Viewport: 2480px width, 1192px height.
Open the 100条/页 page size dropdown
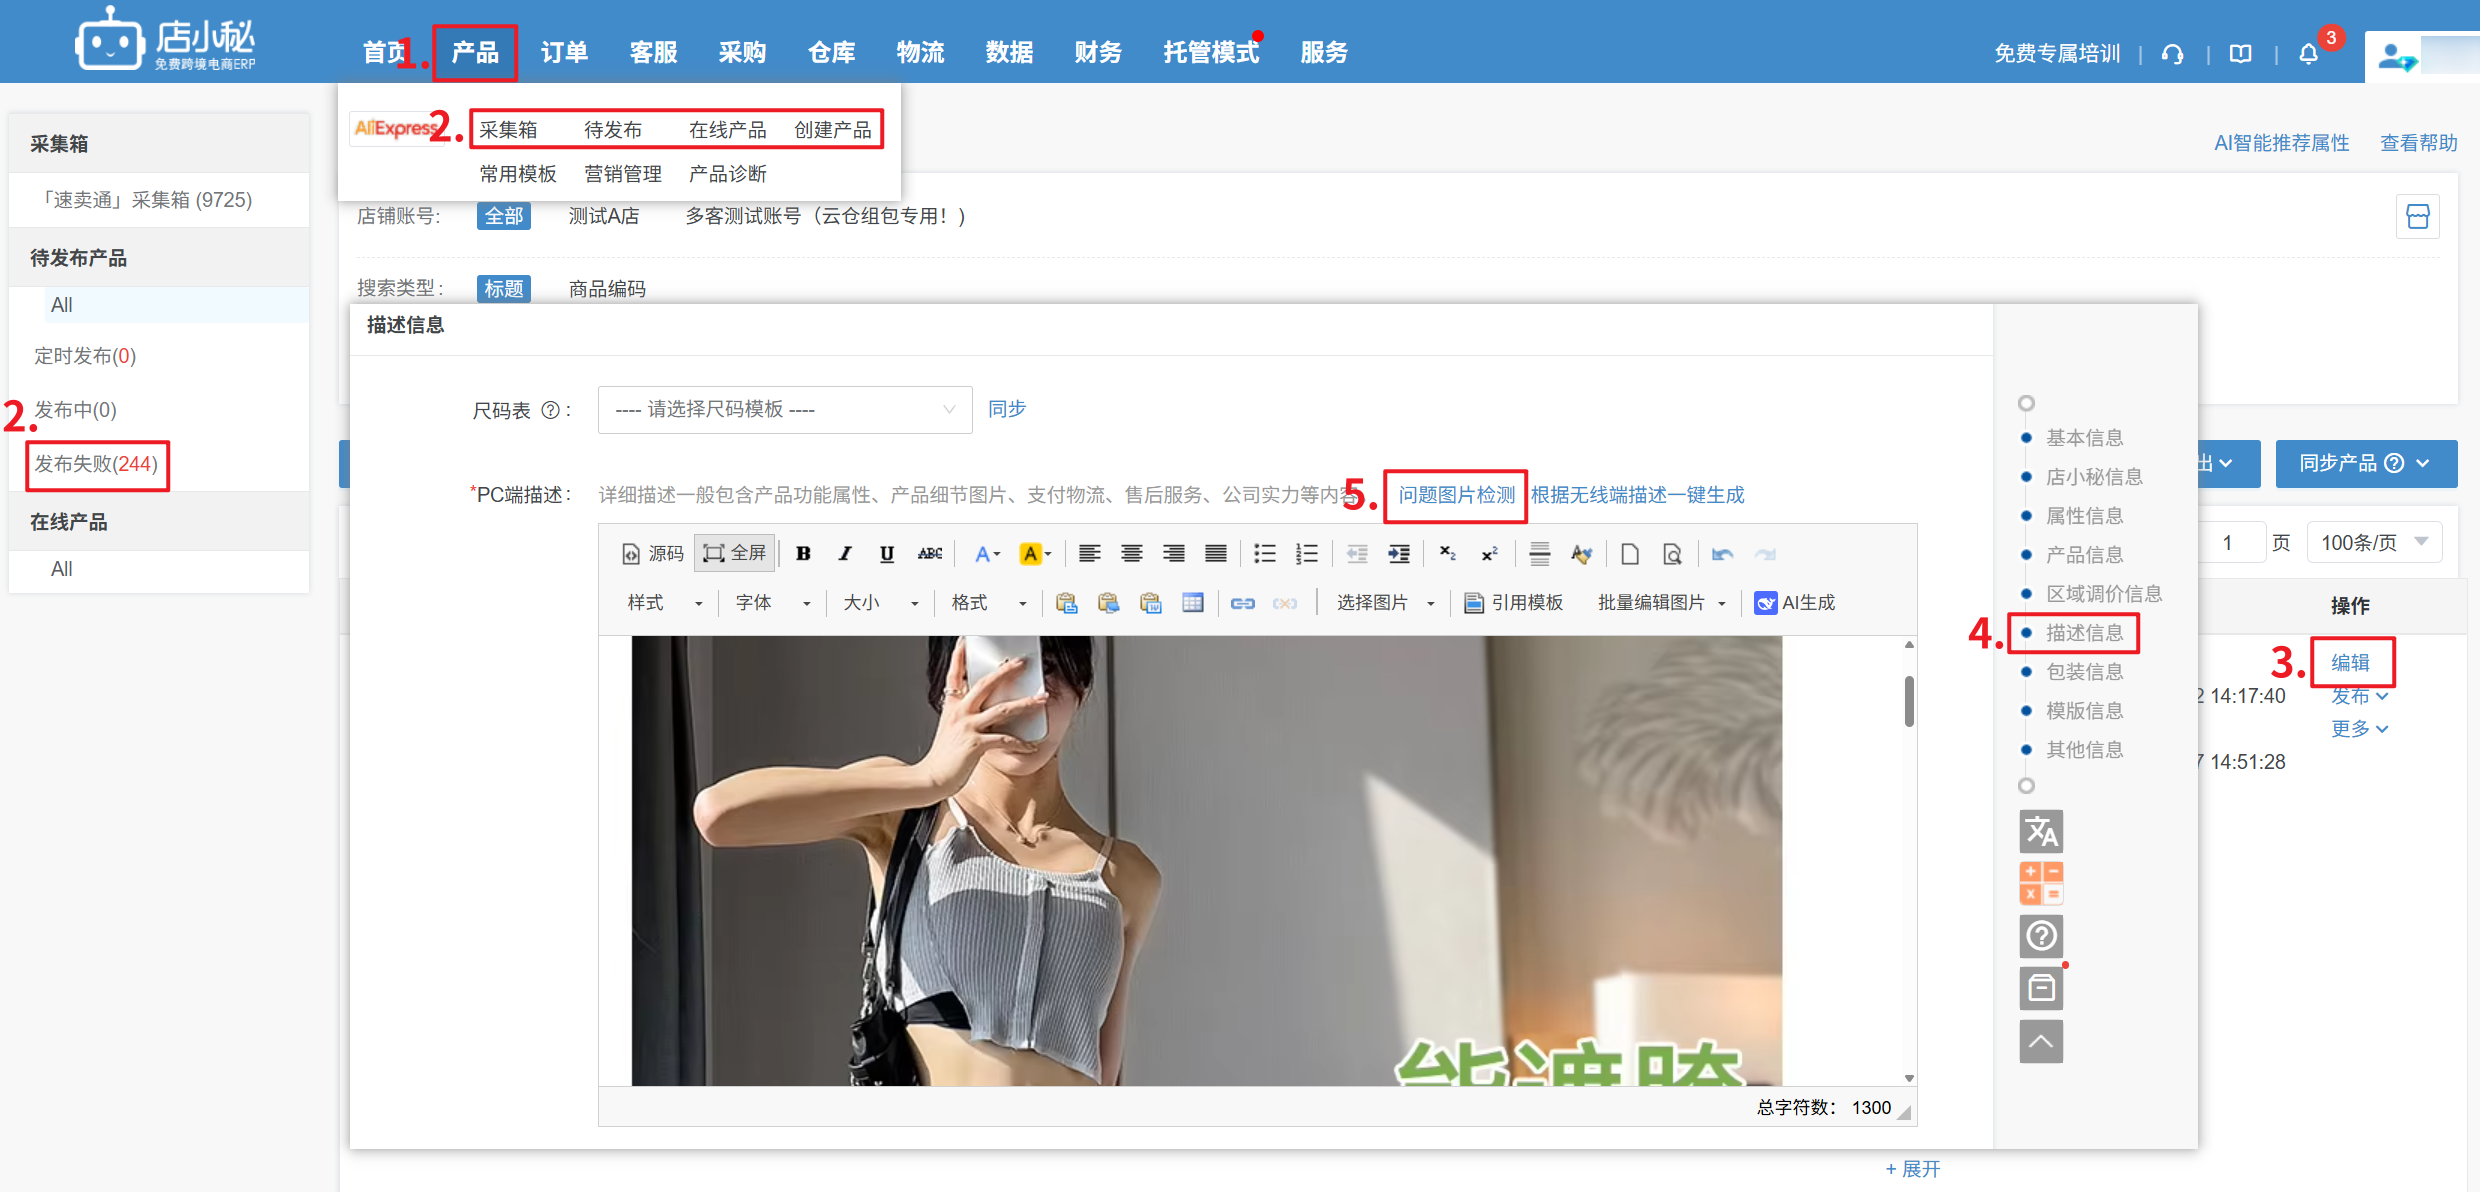[2373, 542]
